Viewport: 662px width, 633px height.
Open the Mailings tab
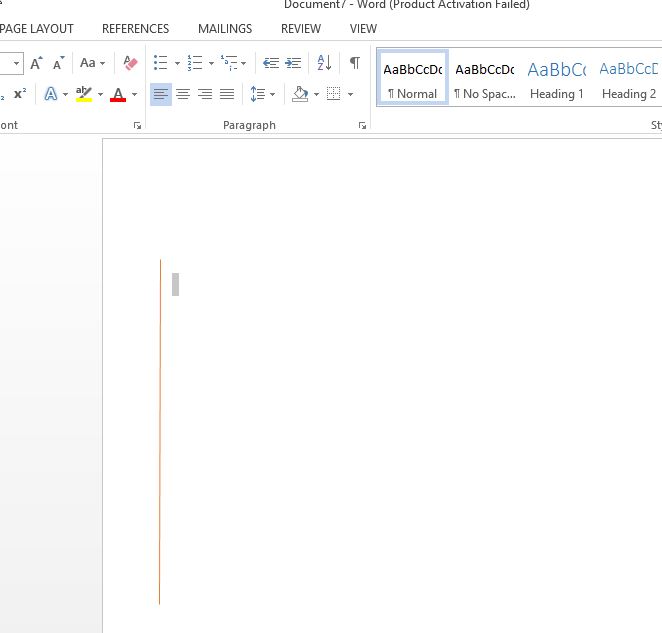pyautogui.click(x=225, y=29)
